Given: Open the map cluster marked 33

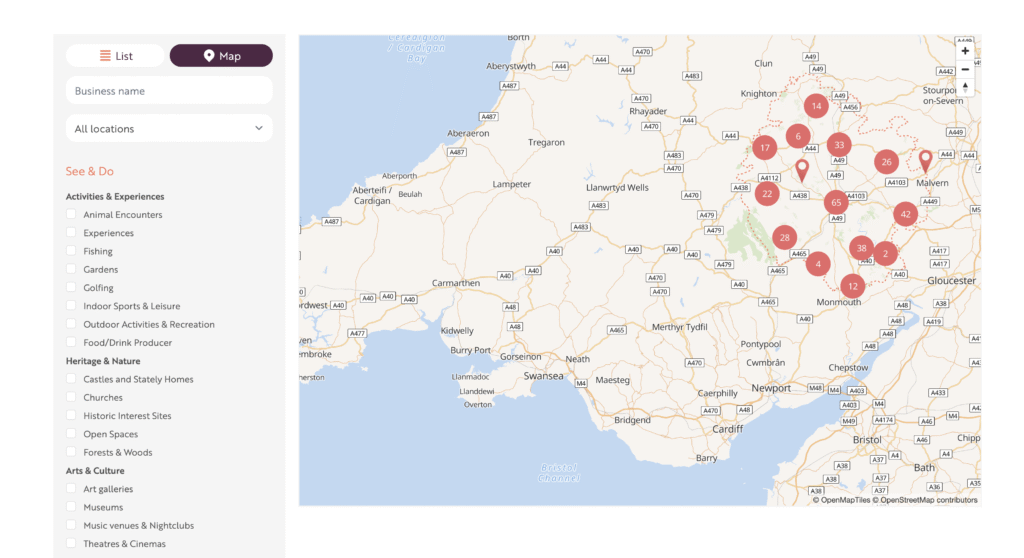Looking at the screenshot, I should [839, 145].
